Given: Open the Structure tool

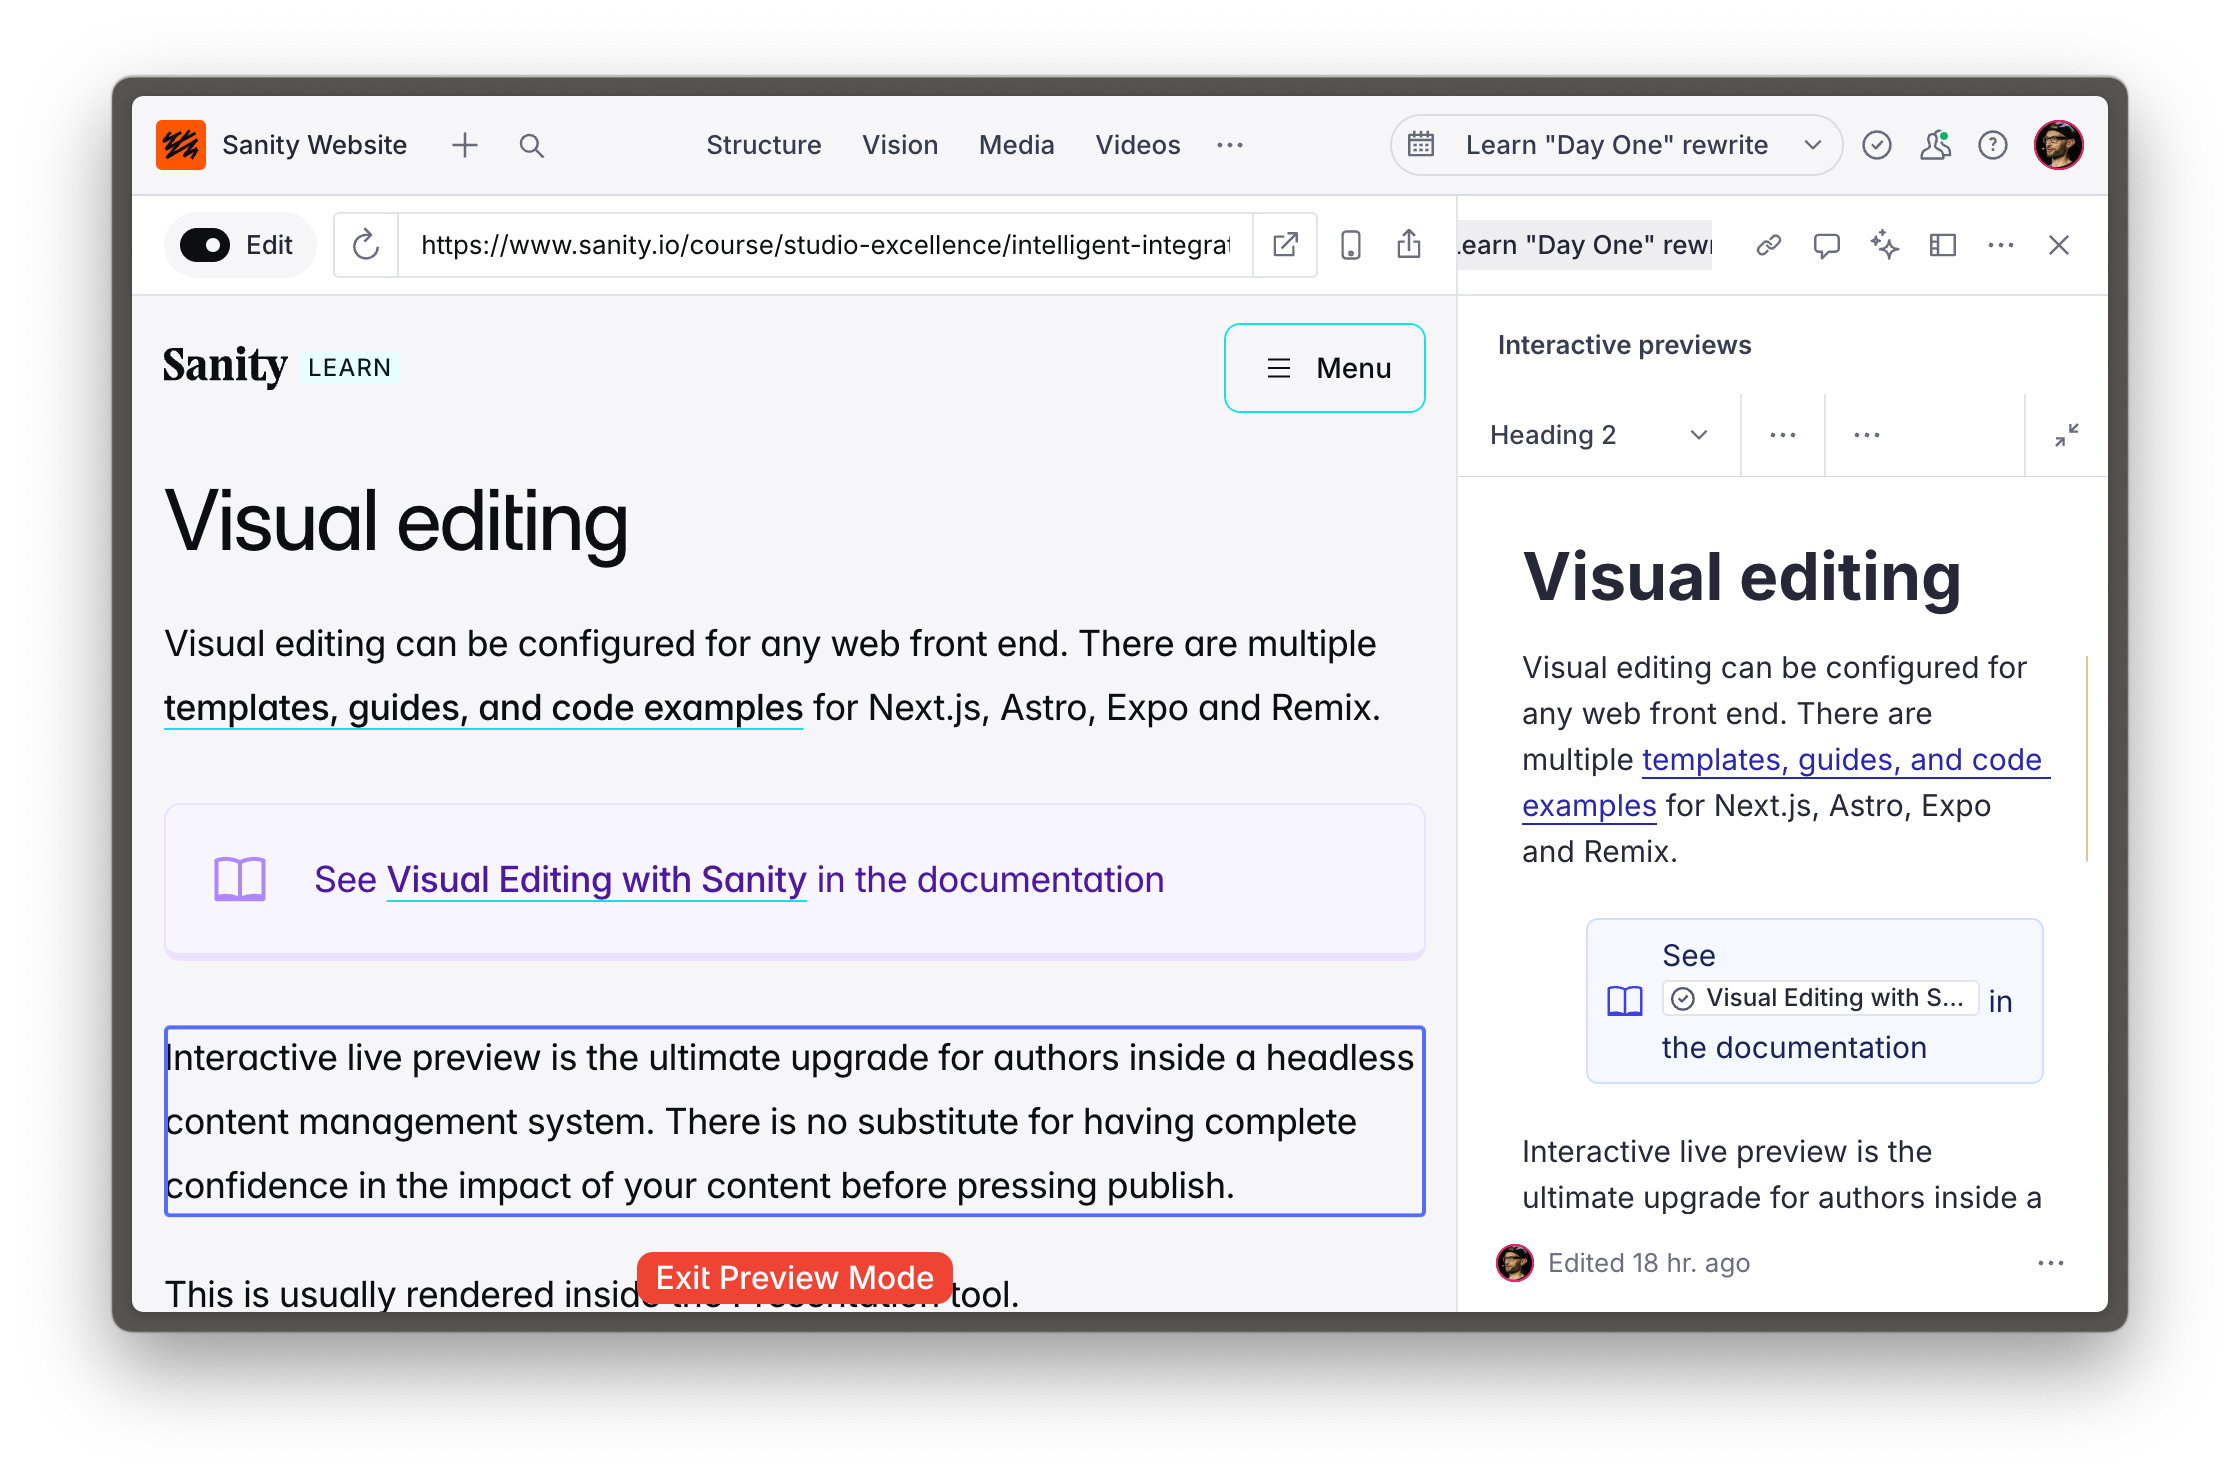Looking at the screenshot, I should (764, 146).
